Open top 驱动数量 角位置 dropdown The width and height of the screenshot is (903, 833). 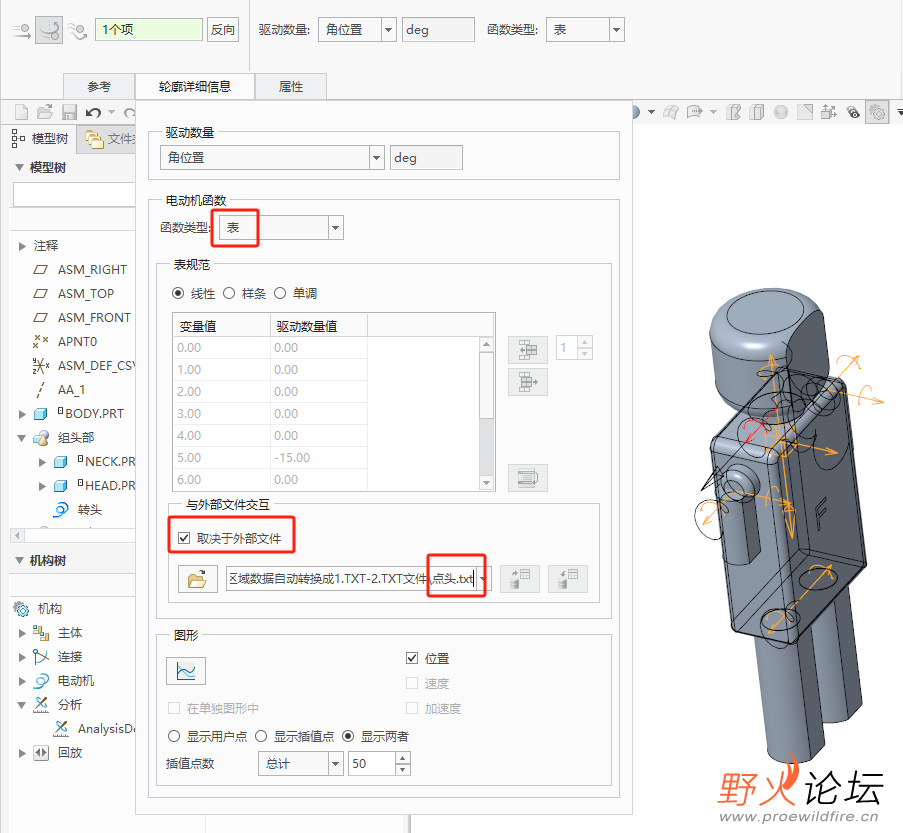click(x=389, y=29)
